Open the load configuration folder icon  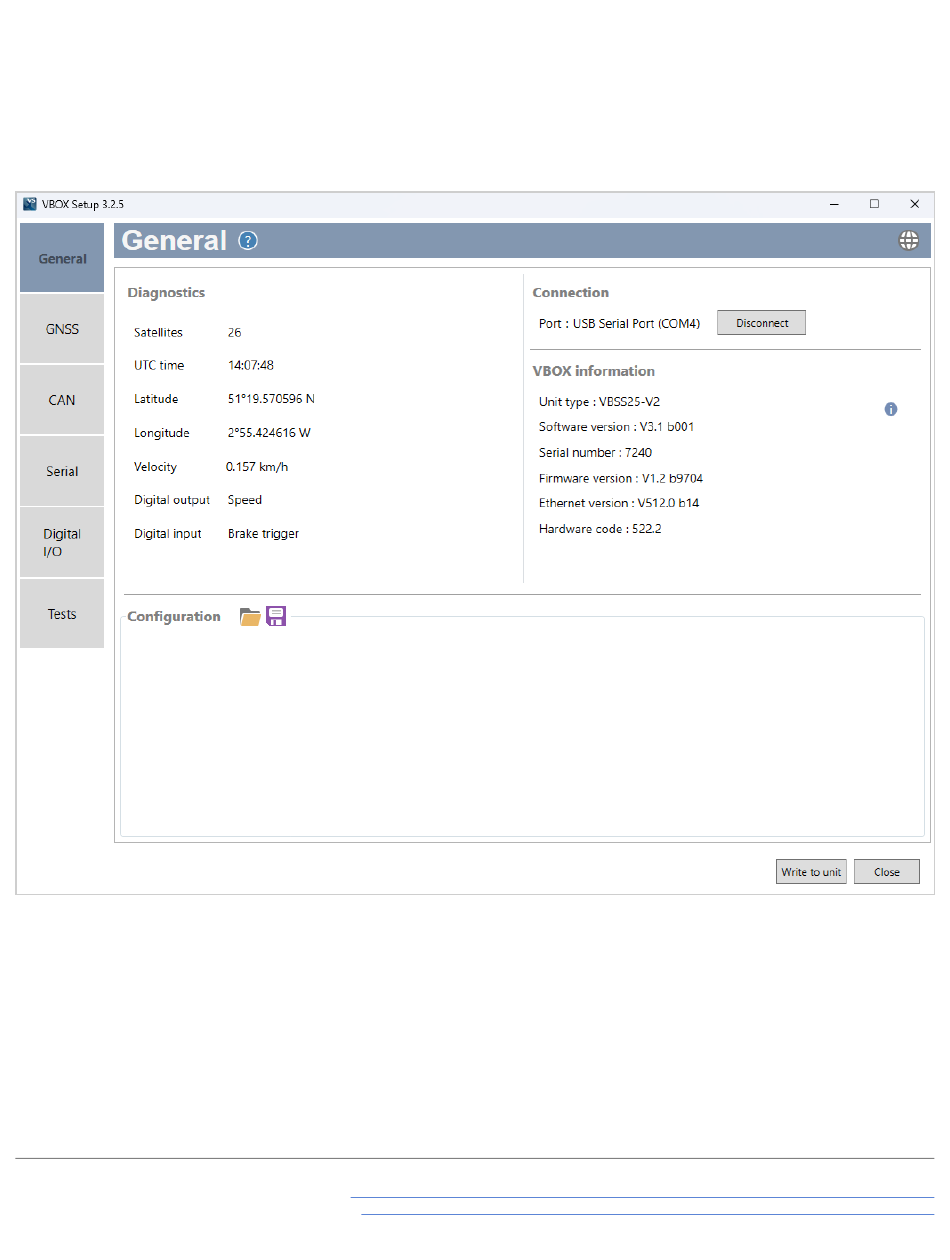click(250, 617)
